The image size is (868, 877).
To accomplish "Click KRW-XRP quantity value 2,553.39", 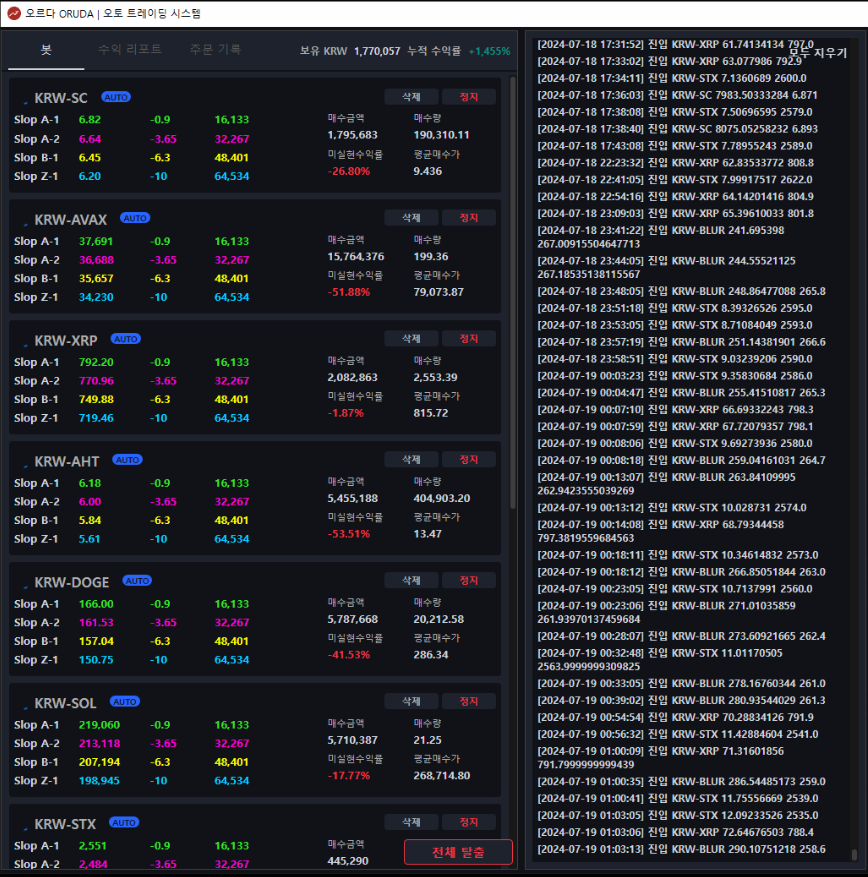I will pos(435,377).
